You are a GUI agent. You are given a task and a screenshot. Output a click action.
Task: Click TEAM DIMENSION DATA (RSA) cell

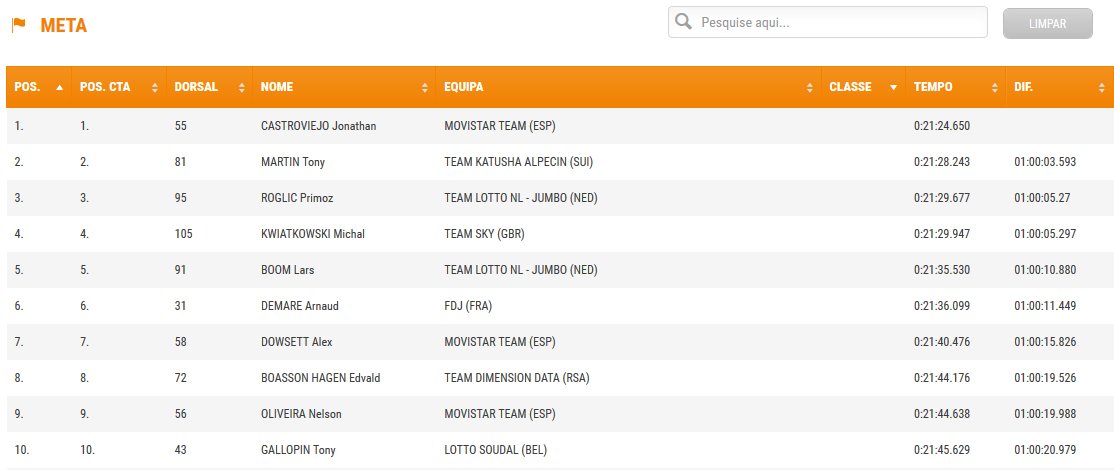tap(517, 378)
